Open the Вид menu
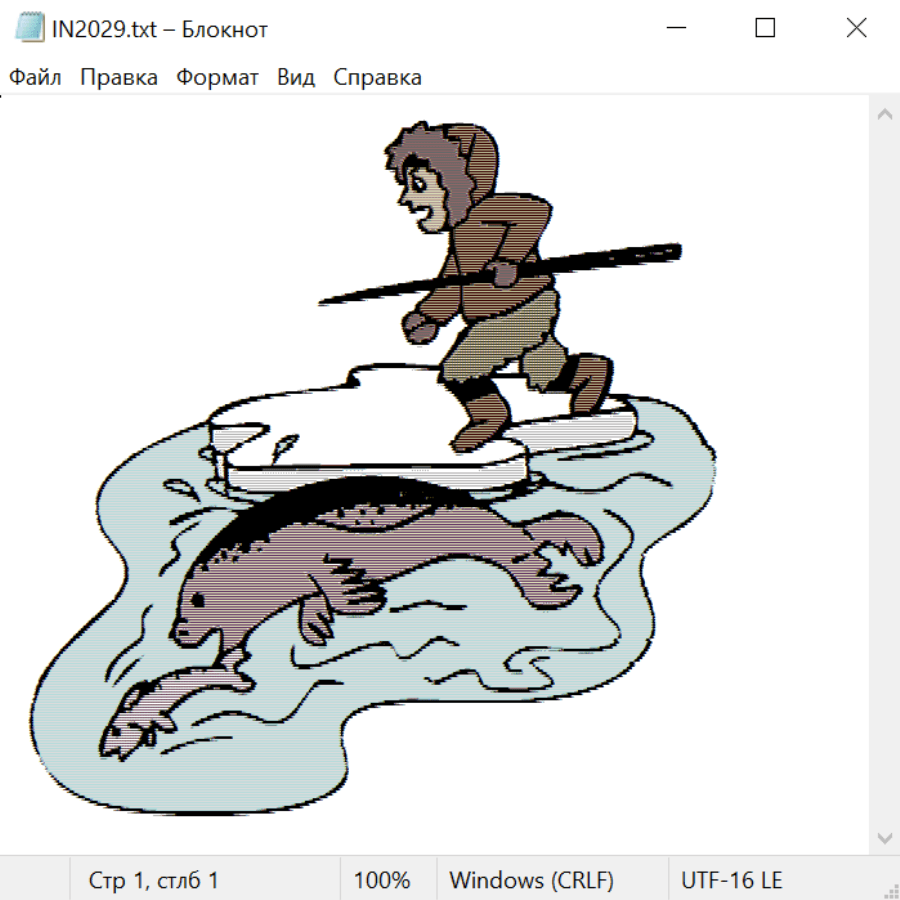 (296, 78)
